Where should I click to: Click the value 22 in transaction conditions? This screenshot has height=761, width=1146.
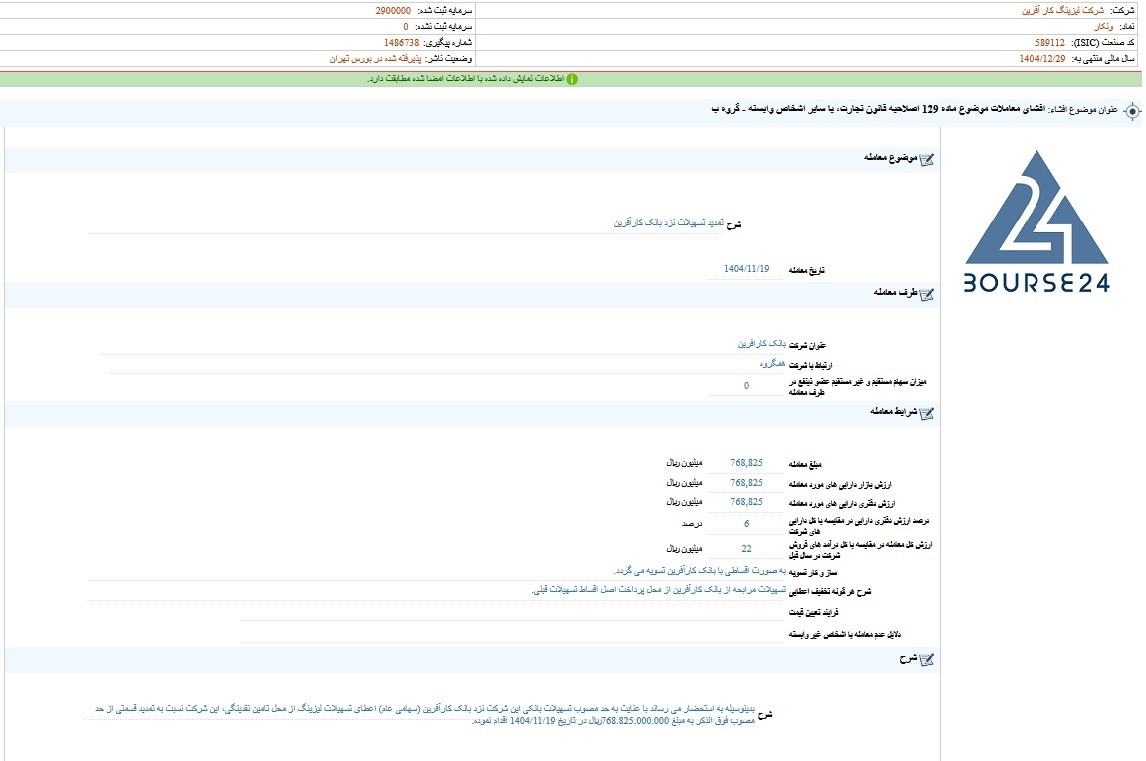click(746, 548)
